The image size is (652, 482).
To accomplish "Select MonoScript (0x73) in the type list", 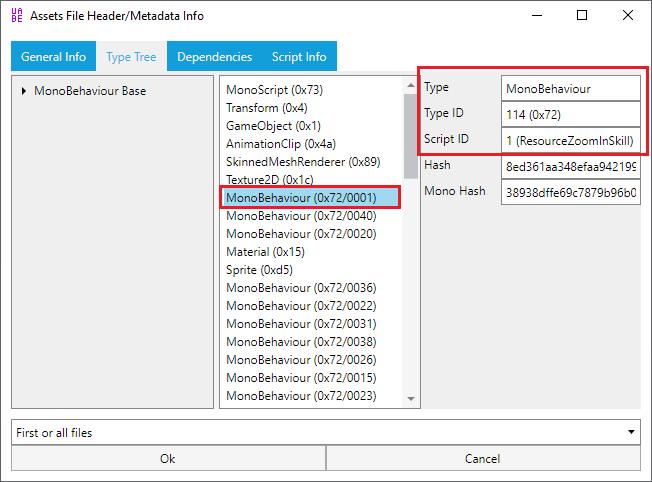I will point(274,90).
